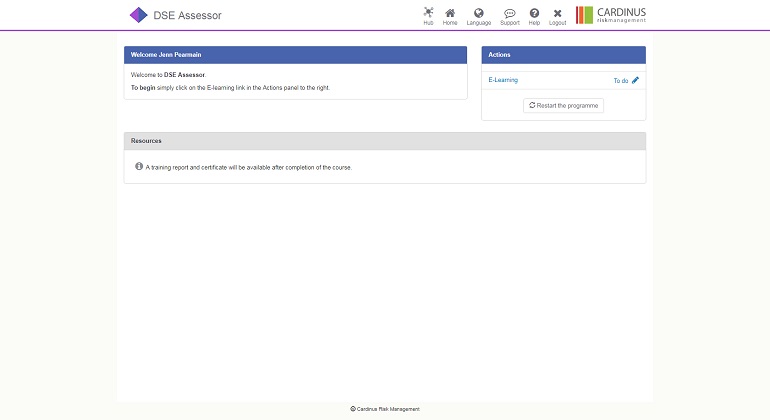Go to Home via house icon
The image size is (770, 420).
click(450, 13)
